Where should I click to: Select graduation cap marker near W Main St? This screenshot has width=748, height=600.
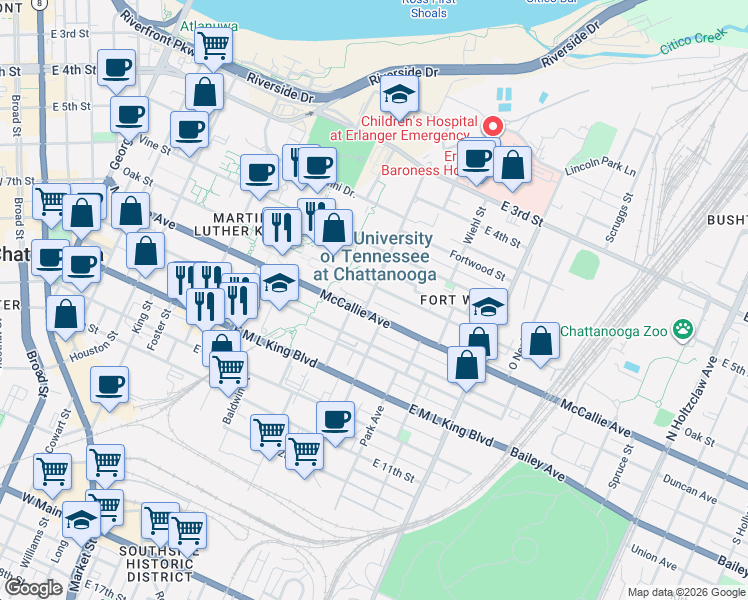pyautogui.click(x=82, y=521)
